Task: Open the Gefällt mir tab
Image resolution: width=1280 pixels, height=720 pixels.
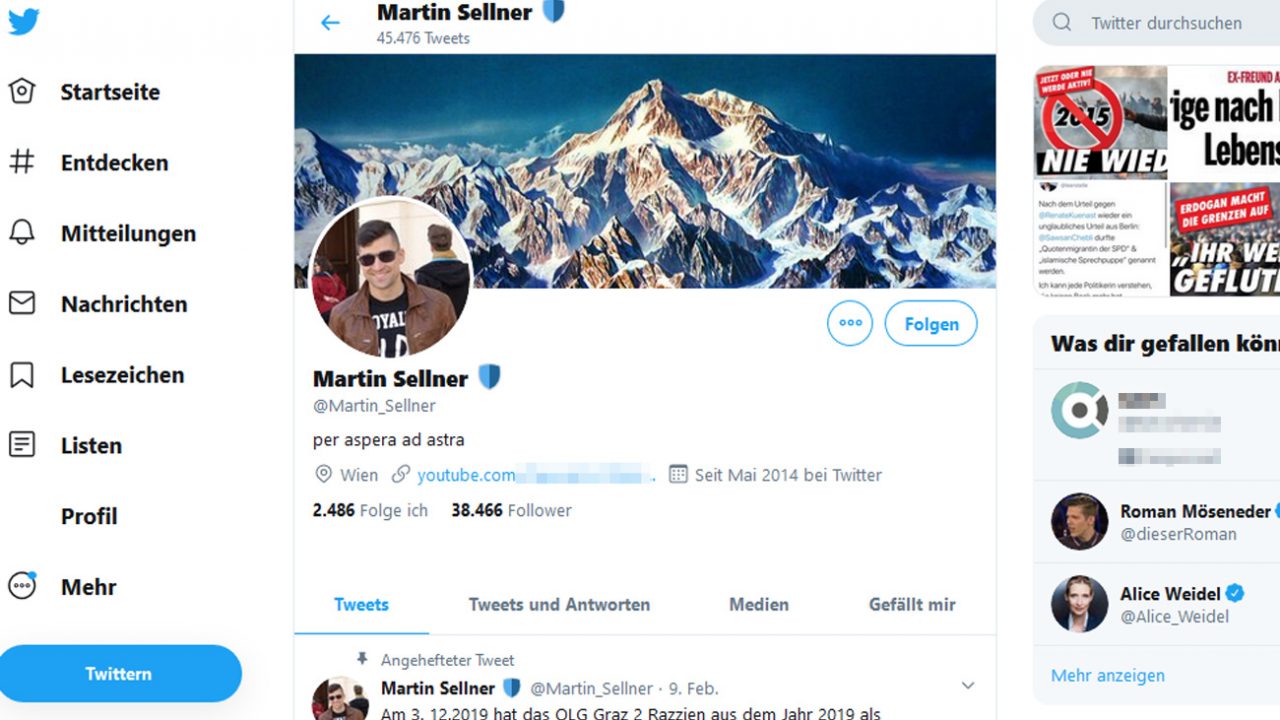Action: coord(912,605)
